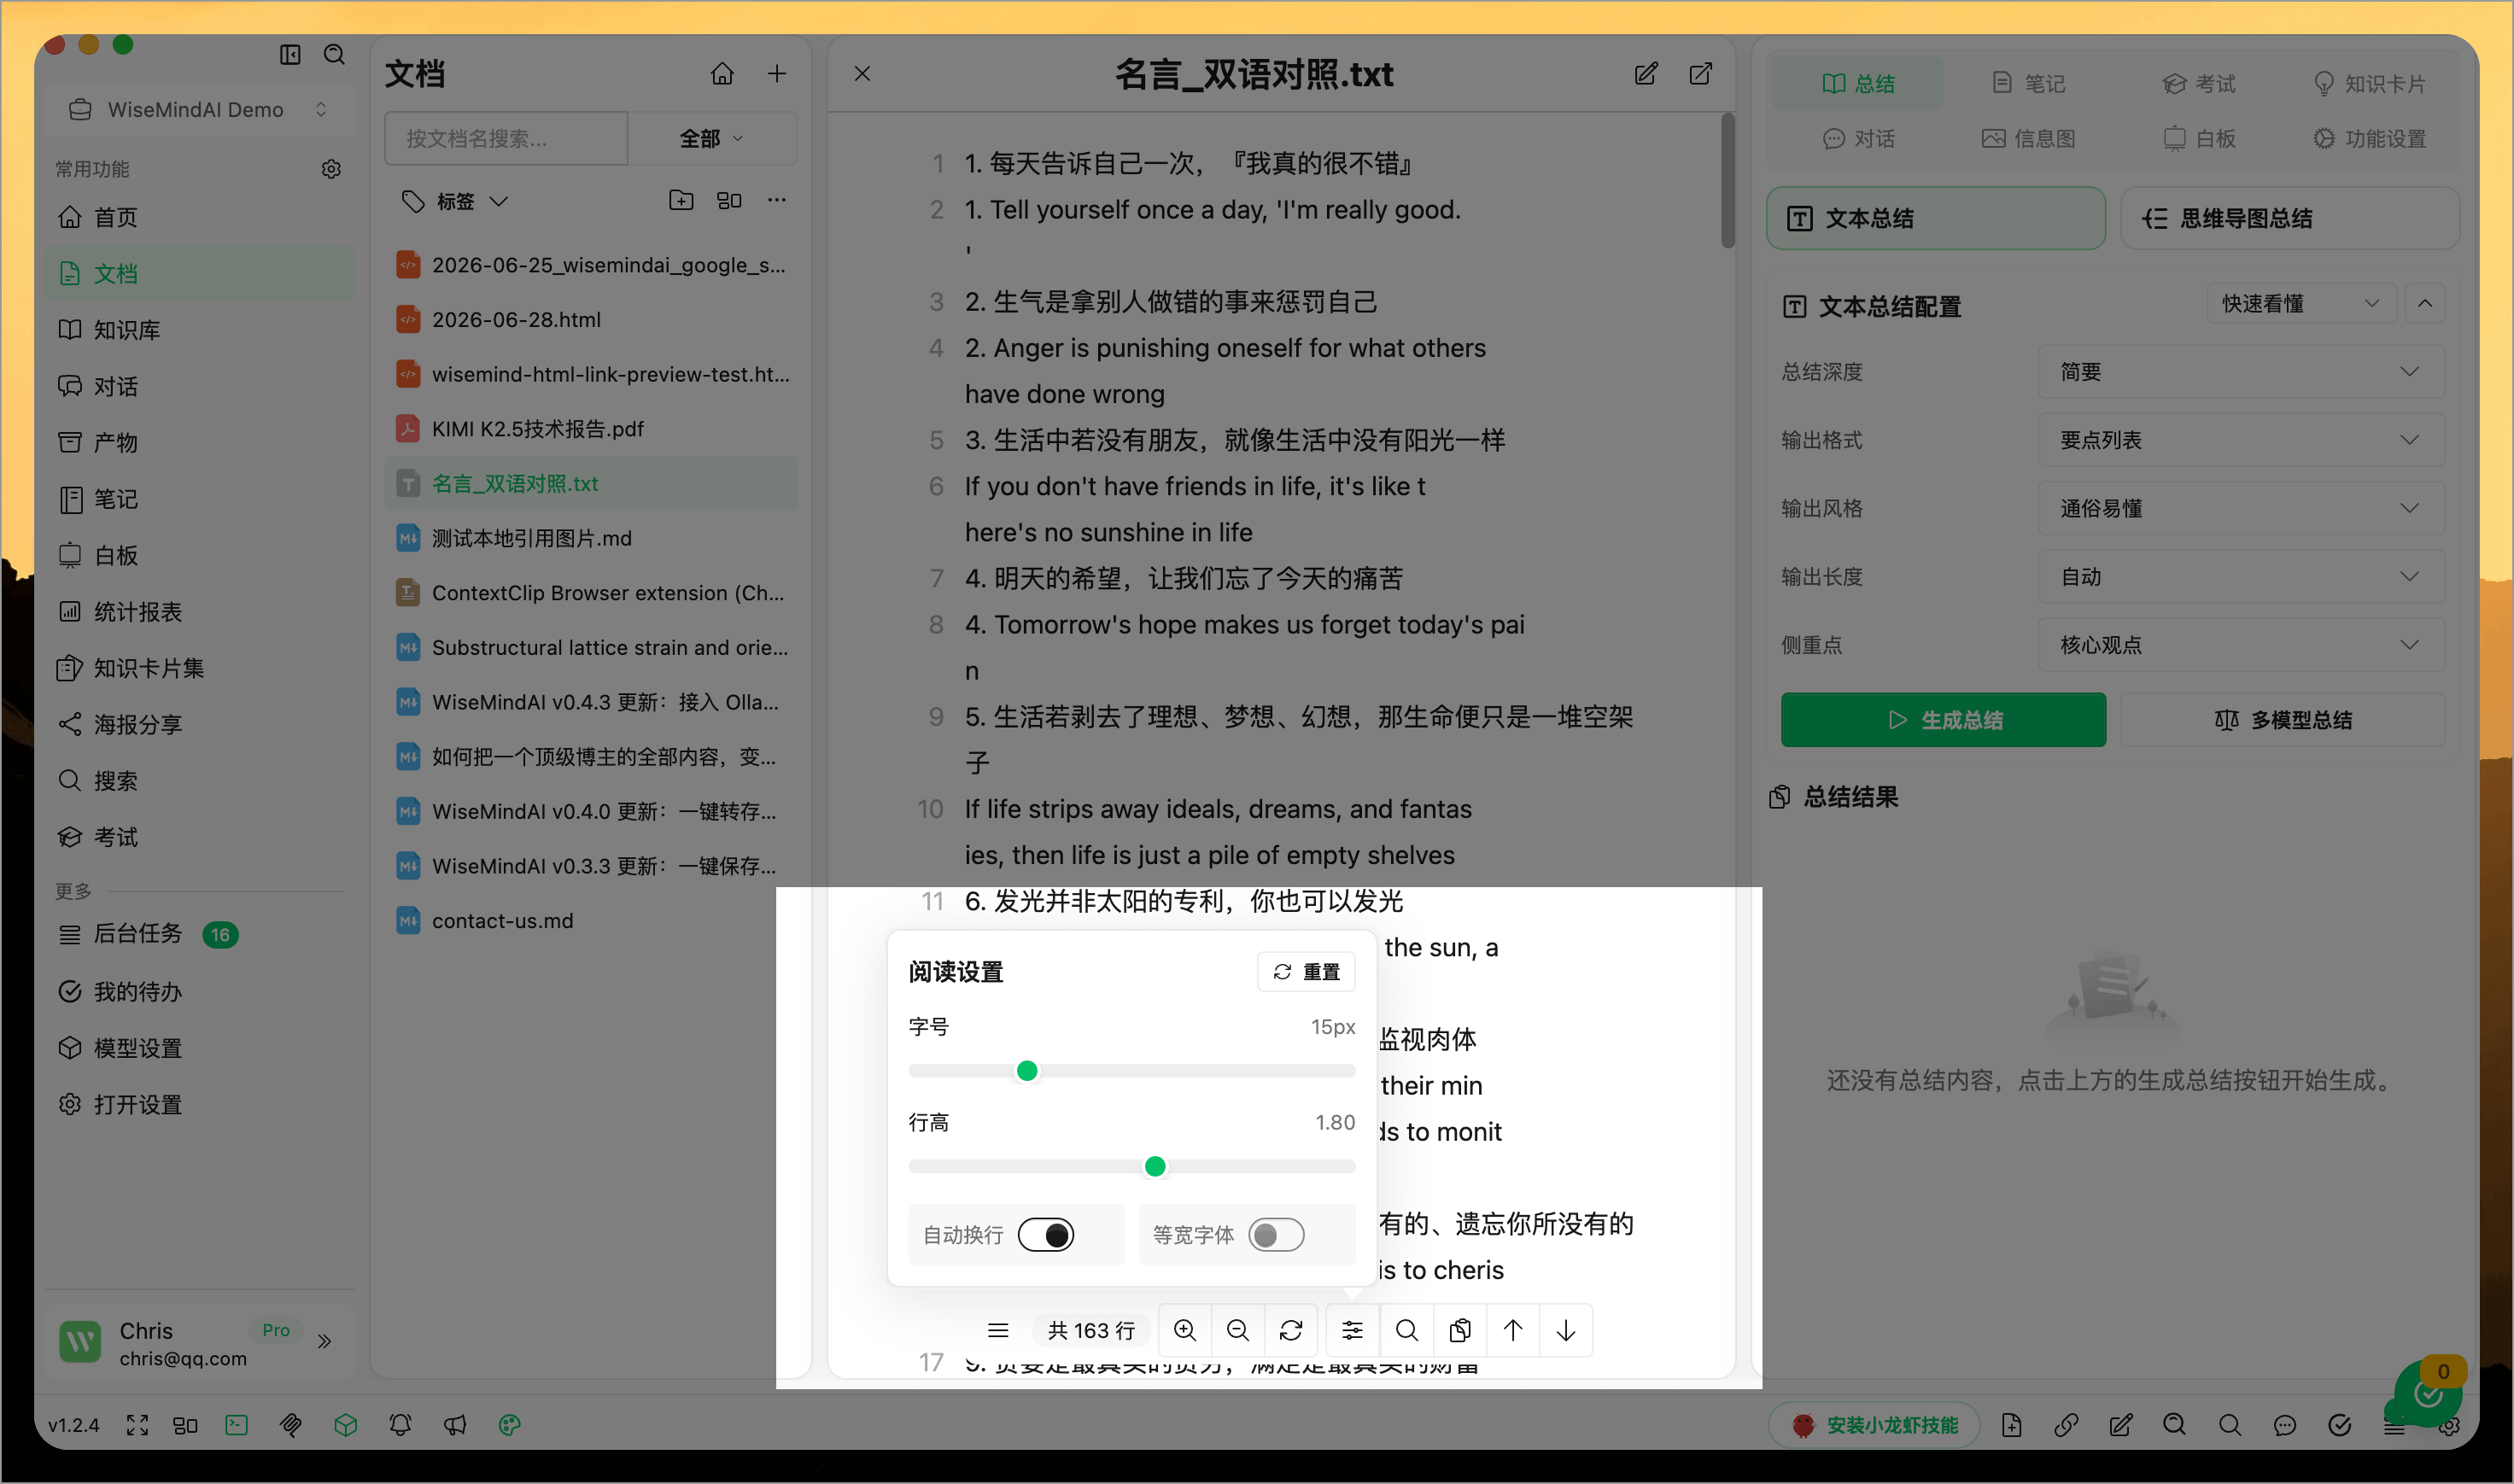
Task: Expand the 侧重点 dropdown
Action: 2241,645
